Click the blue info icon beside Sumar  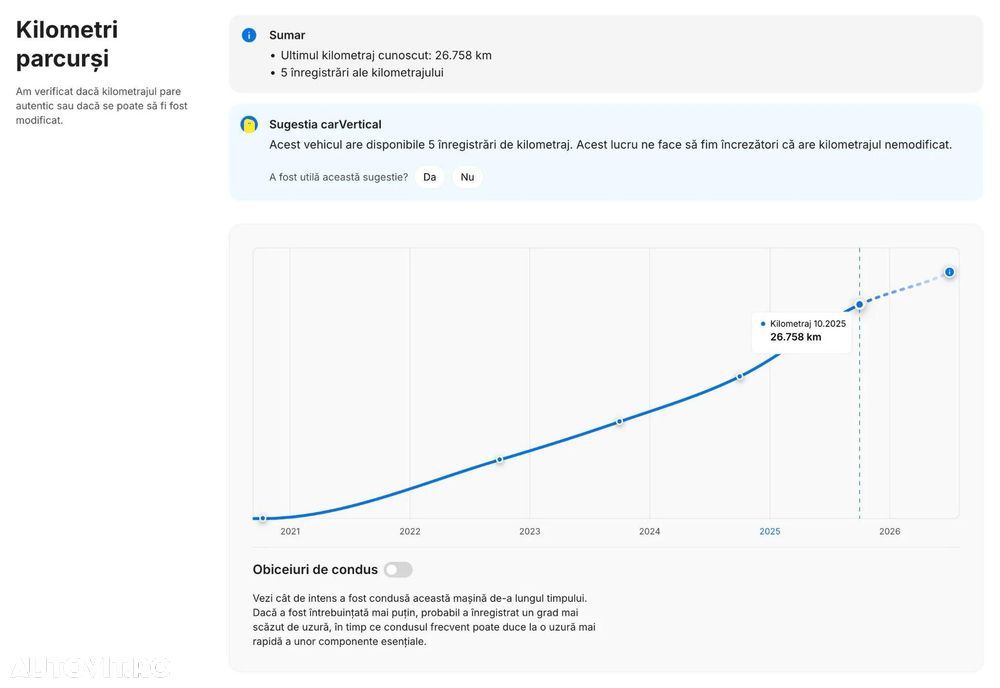[249, 35]
